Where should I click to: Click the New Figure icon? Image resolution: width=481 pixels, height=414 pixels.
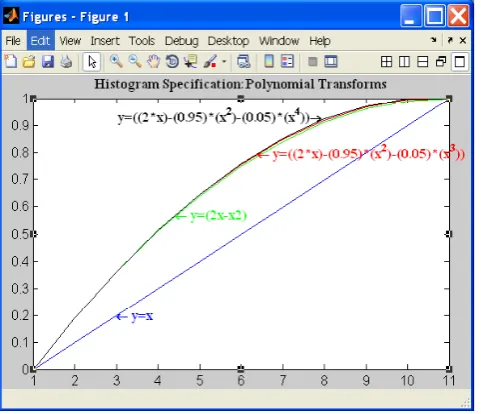click(x=11, y=62)
